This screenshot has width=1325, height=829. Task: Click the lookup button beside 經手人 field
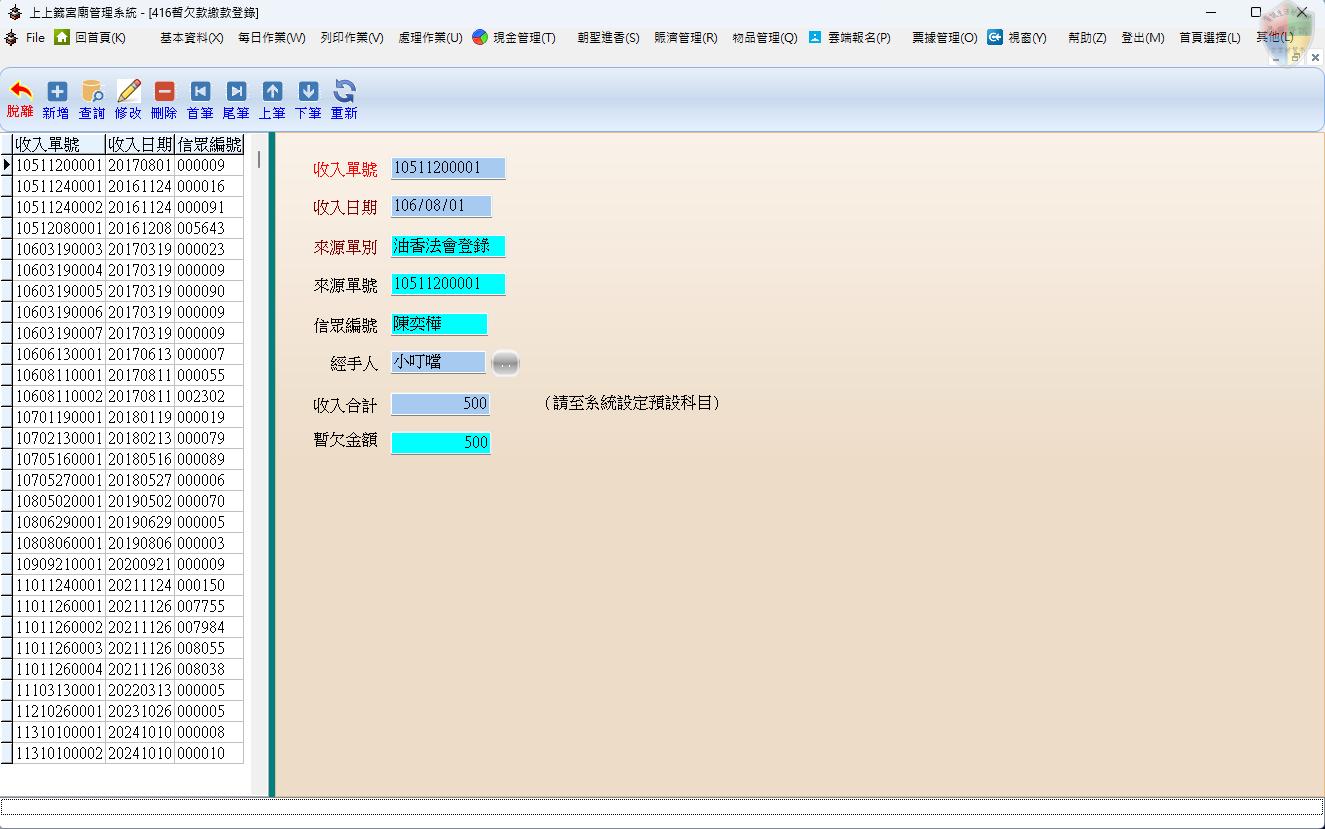pos(506,363)
